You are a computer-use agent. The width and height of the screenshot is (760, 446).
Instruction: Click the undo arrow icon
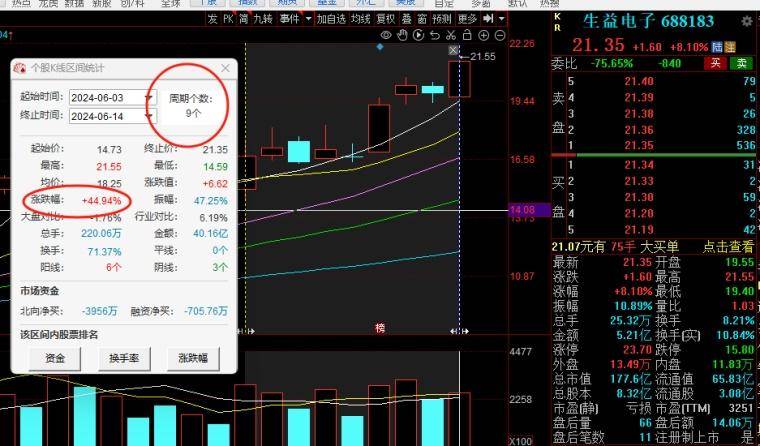pyautogui.click(x=435, y=35)
